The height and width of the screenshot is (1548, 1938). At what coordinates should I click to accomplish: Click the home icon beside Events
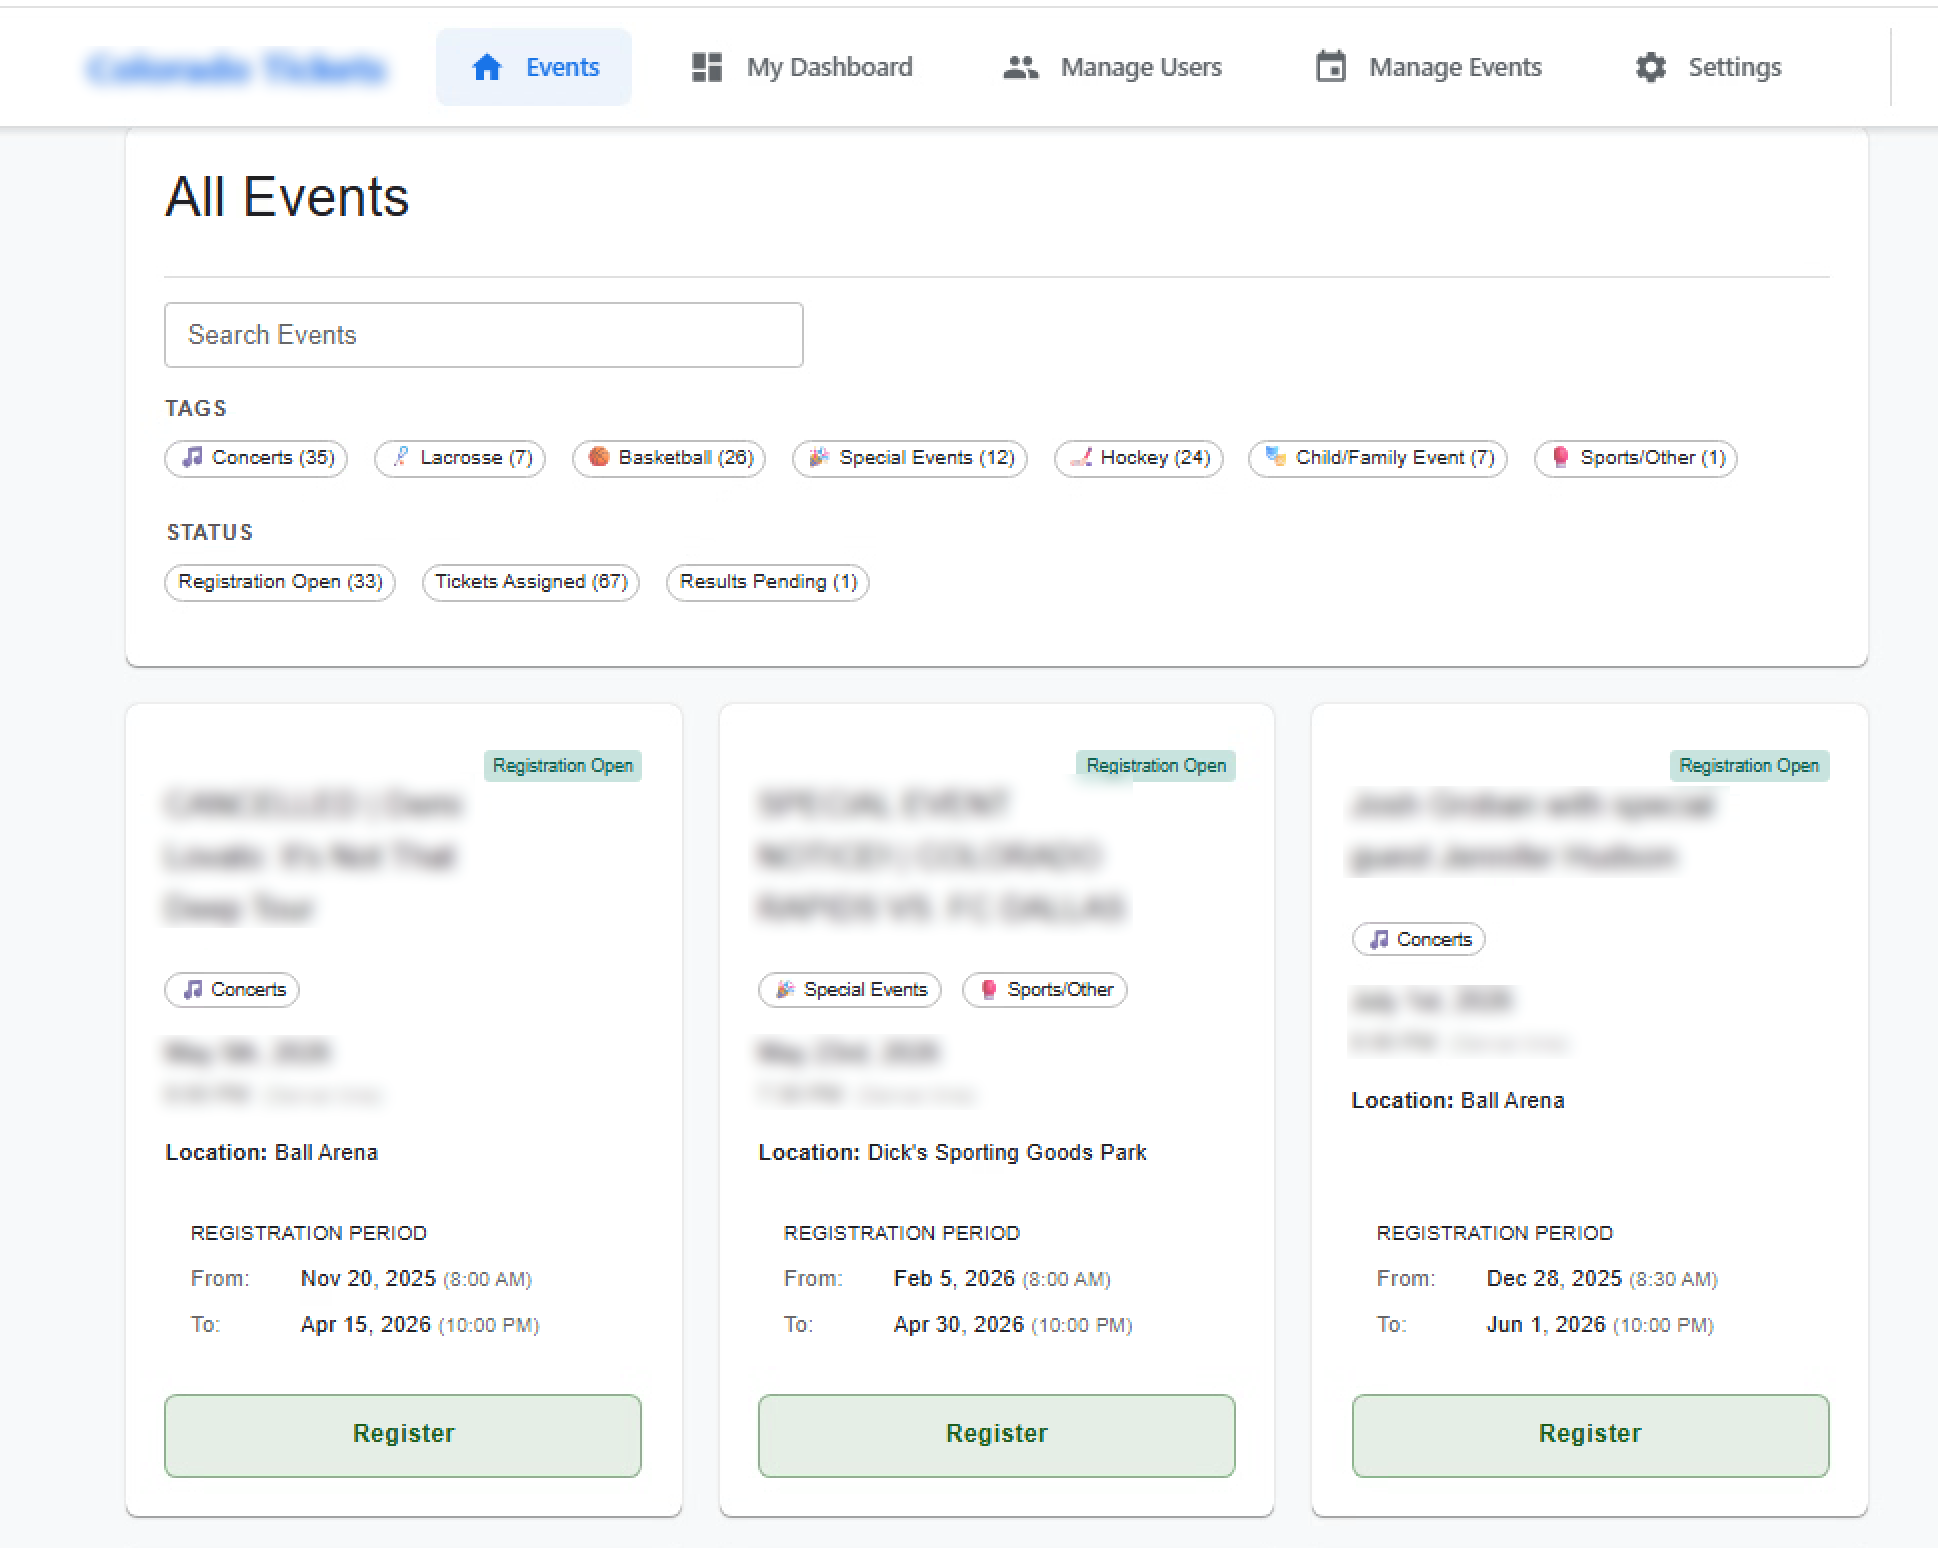tap(487, 67)
